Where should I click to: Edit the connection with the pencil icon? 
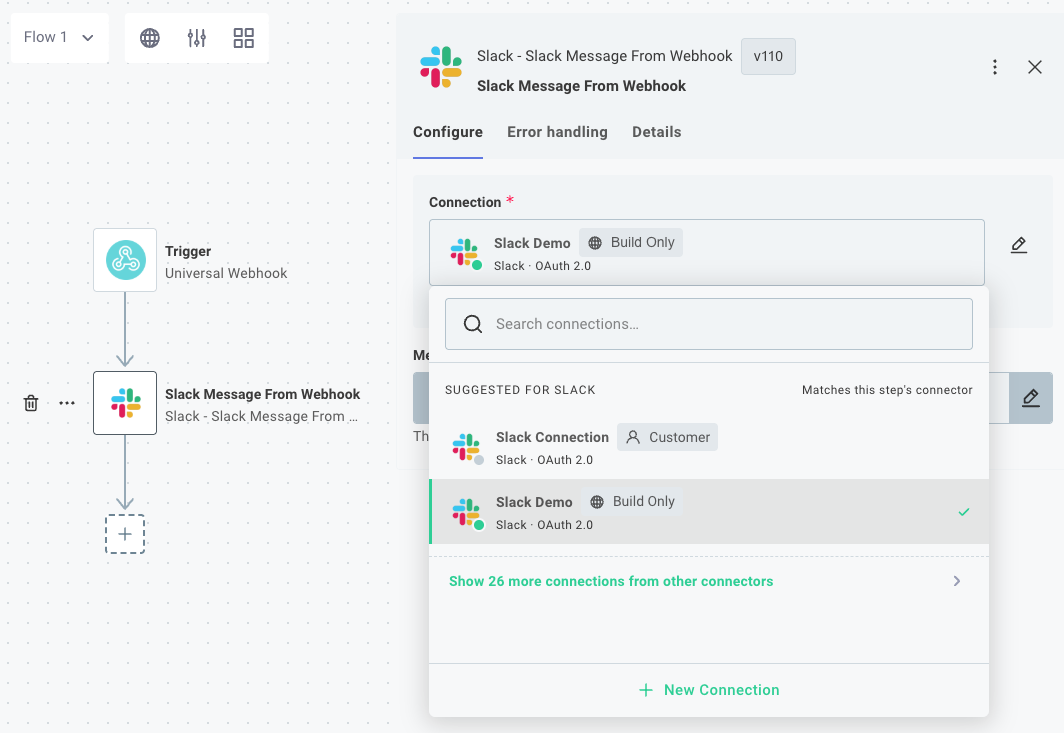coord(1019,245)
